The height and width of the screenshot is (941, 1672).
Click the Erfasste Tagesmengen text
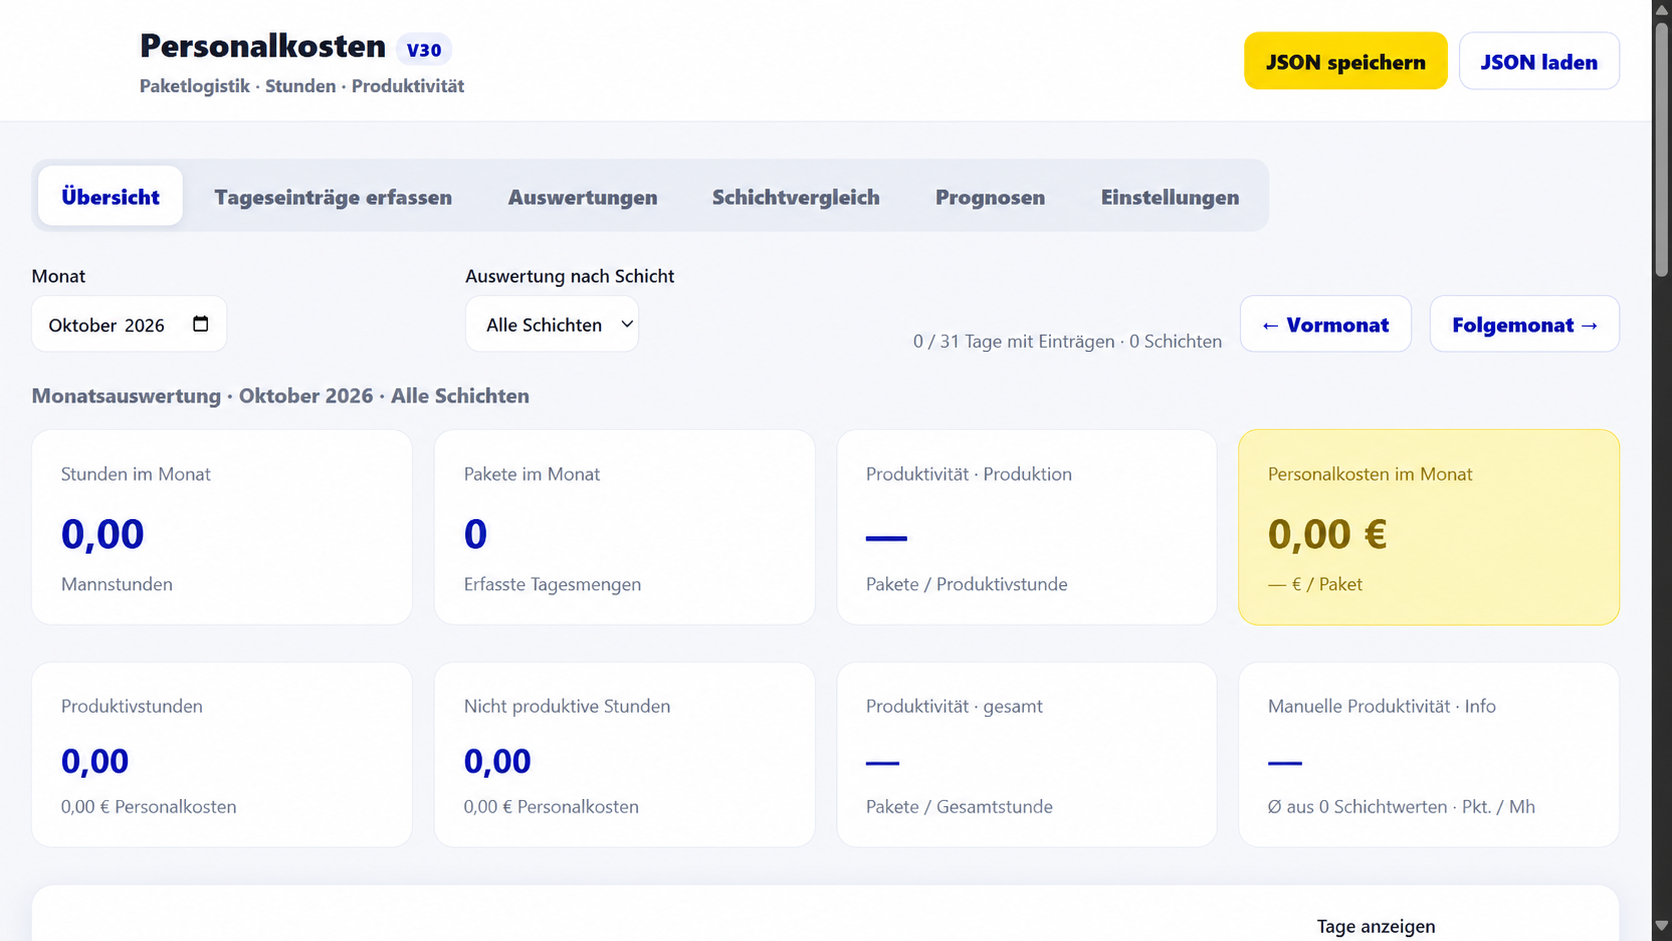[552, 584]
